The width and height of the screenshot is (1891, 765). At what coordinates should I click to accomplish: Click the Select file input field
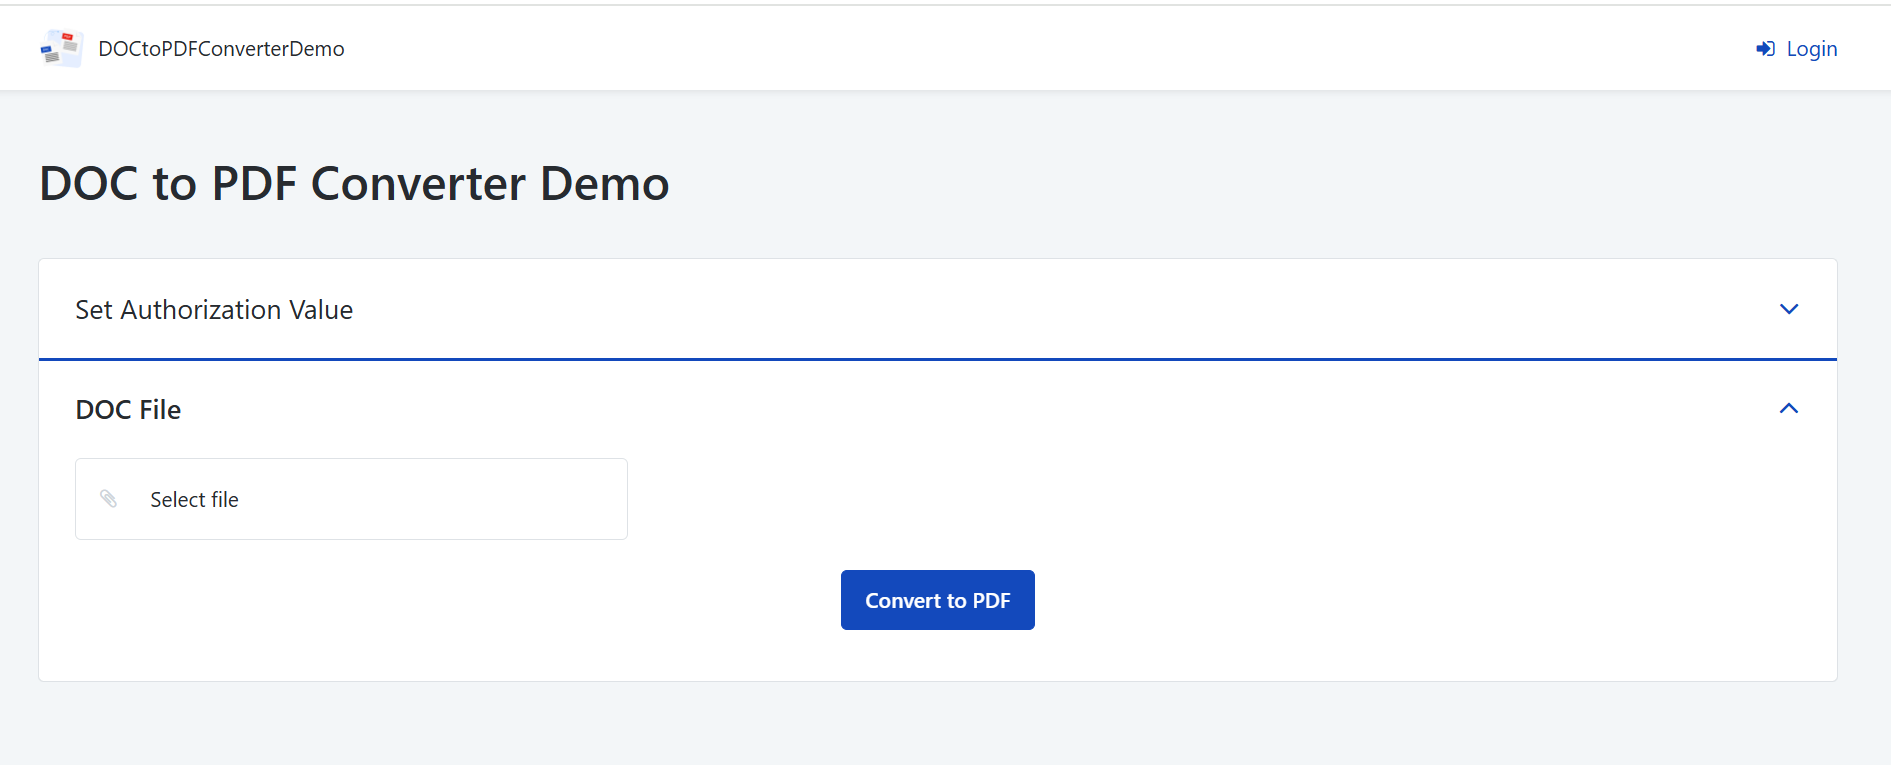(351, 498)
